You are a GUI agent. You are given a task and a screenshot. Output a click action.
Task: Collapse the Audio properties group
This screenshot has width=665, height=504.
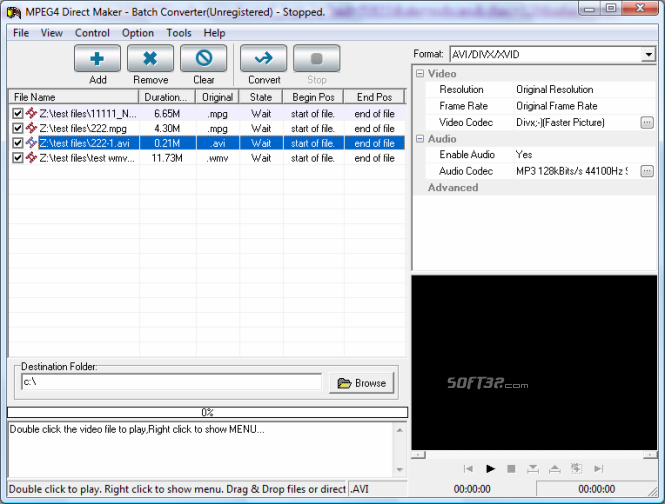420,139
